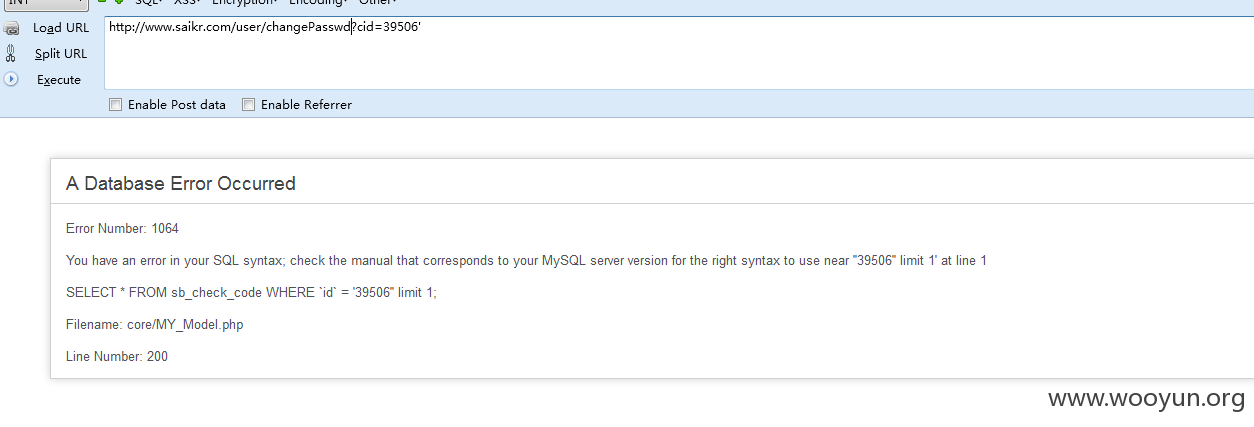Click the Execute text button

[x=59, y=79]
